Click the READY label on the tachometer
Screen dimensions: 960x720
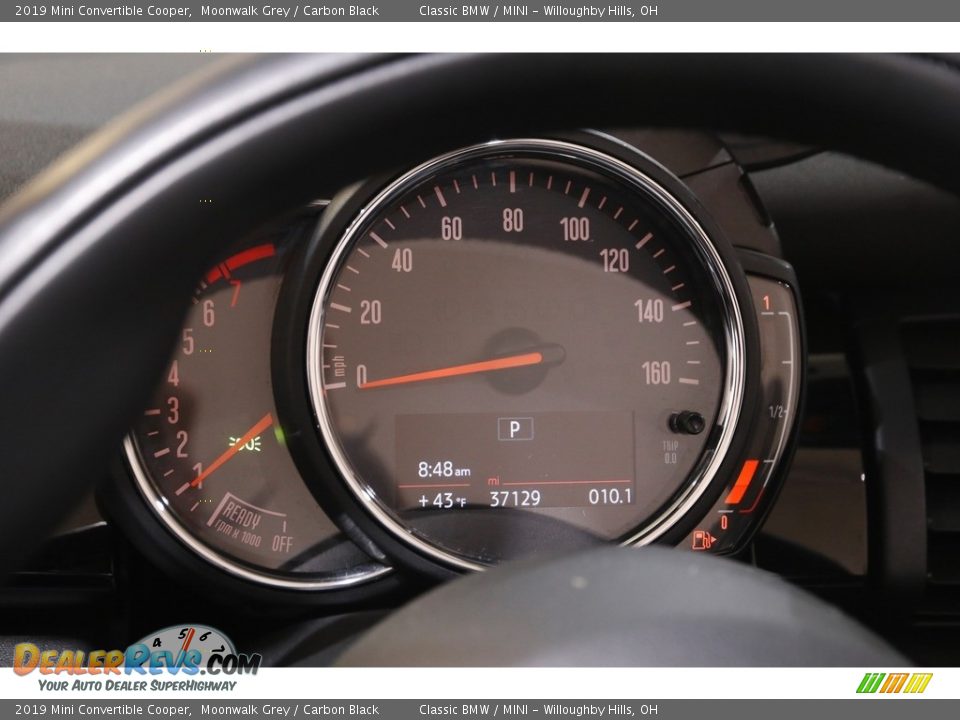pyautogui.click(x=241, y=515)
